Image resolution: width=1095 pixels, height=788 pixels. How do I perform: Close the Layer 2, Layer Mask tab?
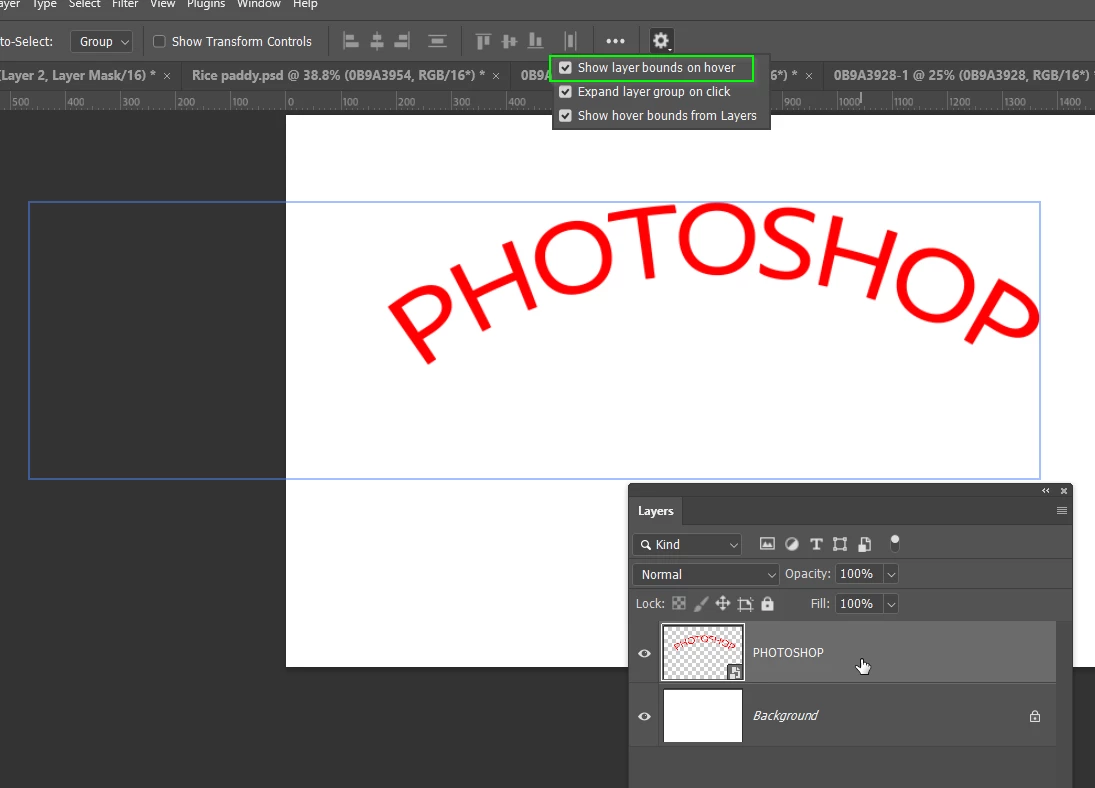[167, 76]
